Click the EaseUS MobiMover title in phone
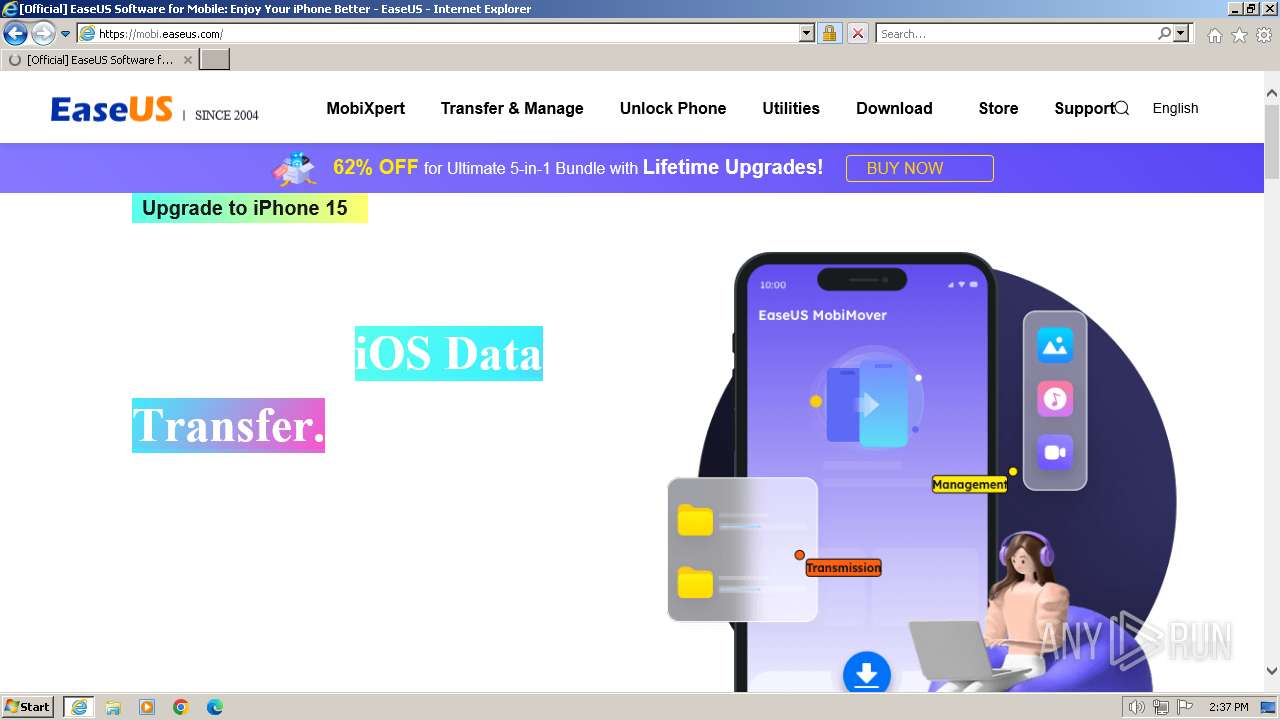Screen dimensions: 1280x720 [x=822, y=315]
